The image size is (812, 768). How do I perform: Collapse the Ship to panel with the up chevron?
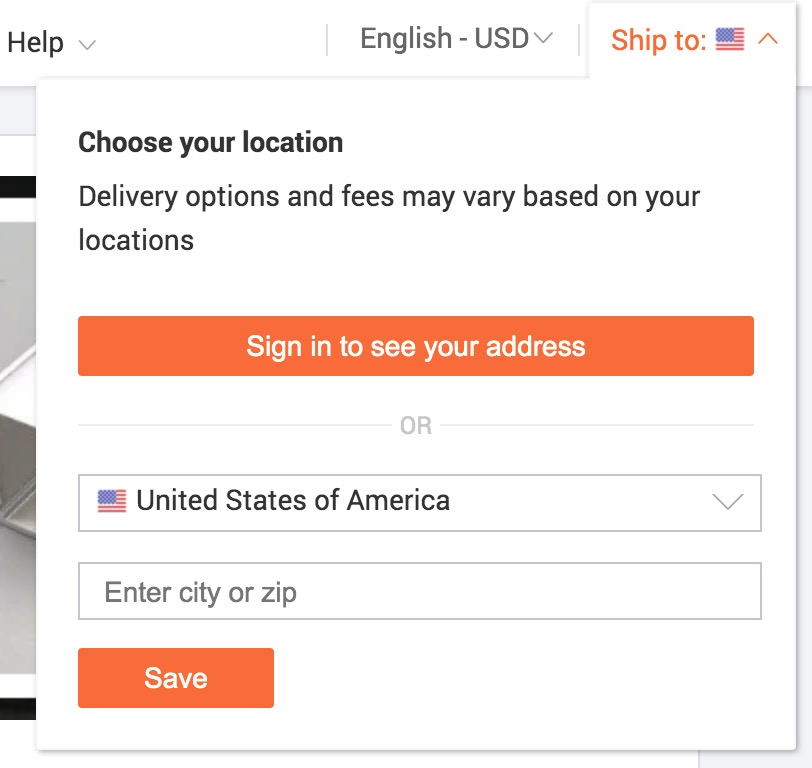(x=768, y=40)
